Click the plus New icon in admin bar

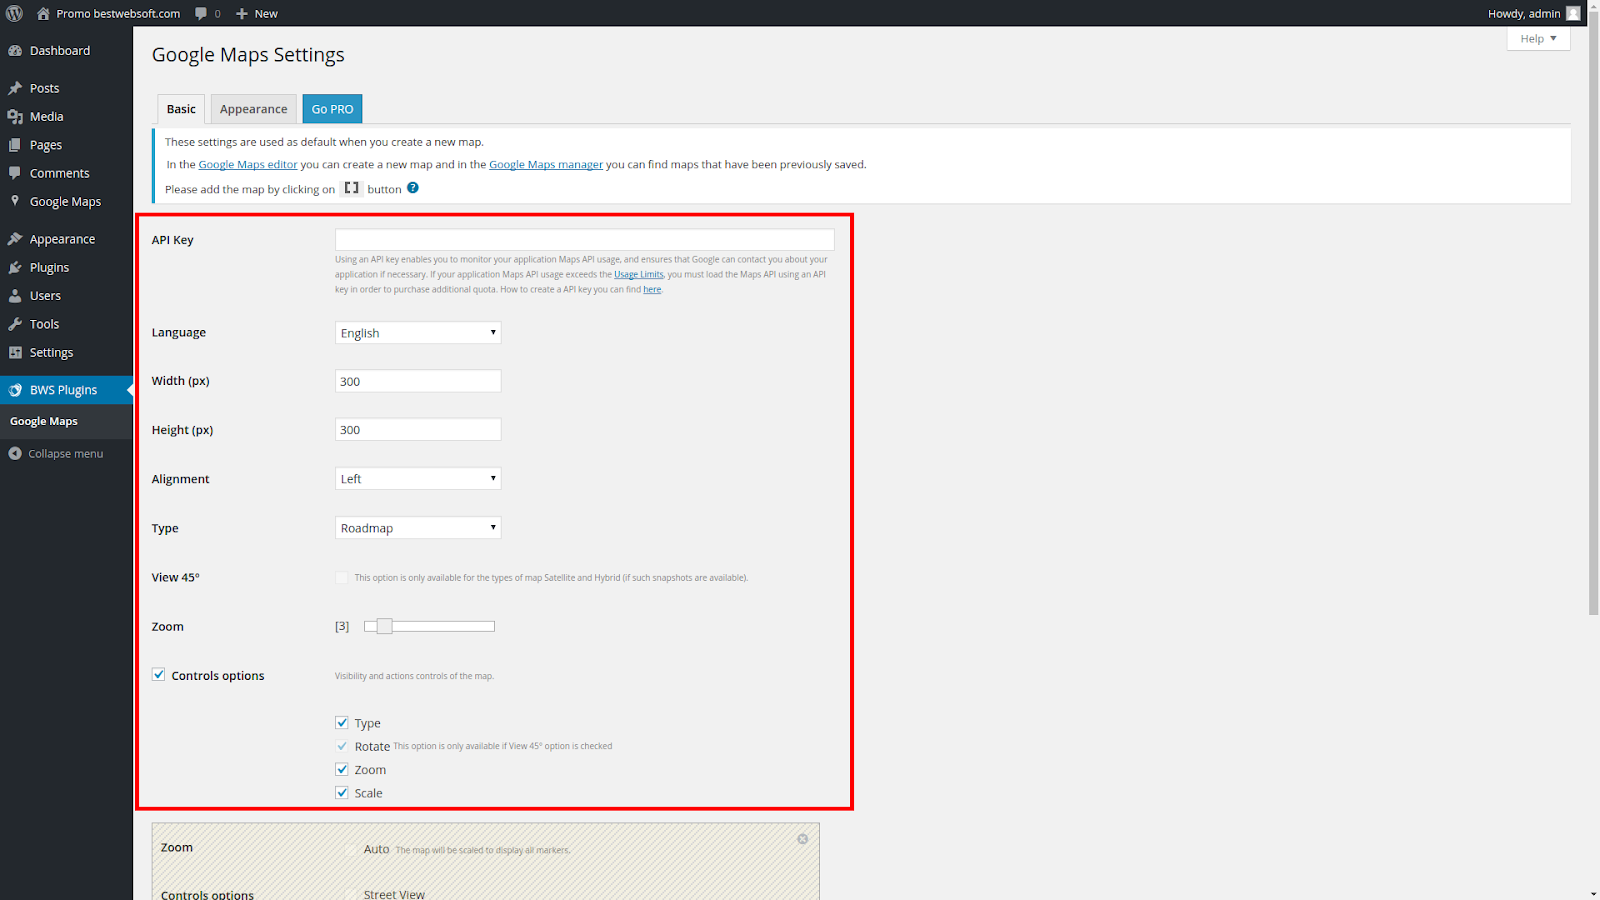pyautogui.click(x=242, y=13)
